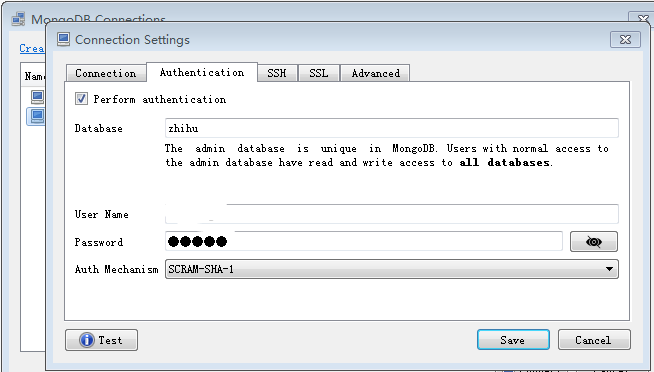The height and width of the screenshot is (372, 654).
Task: Select the Authentication tab
Action: (x=202, y=72)
